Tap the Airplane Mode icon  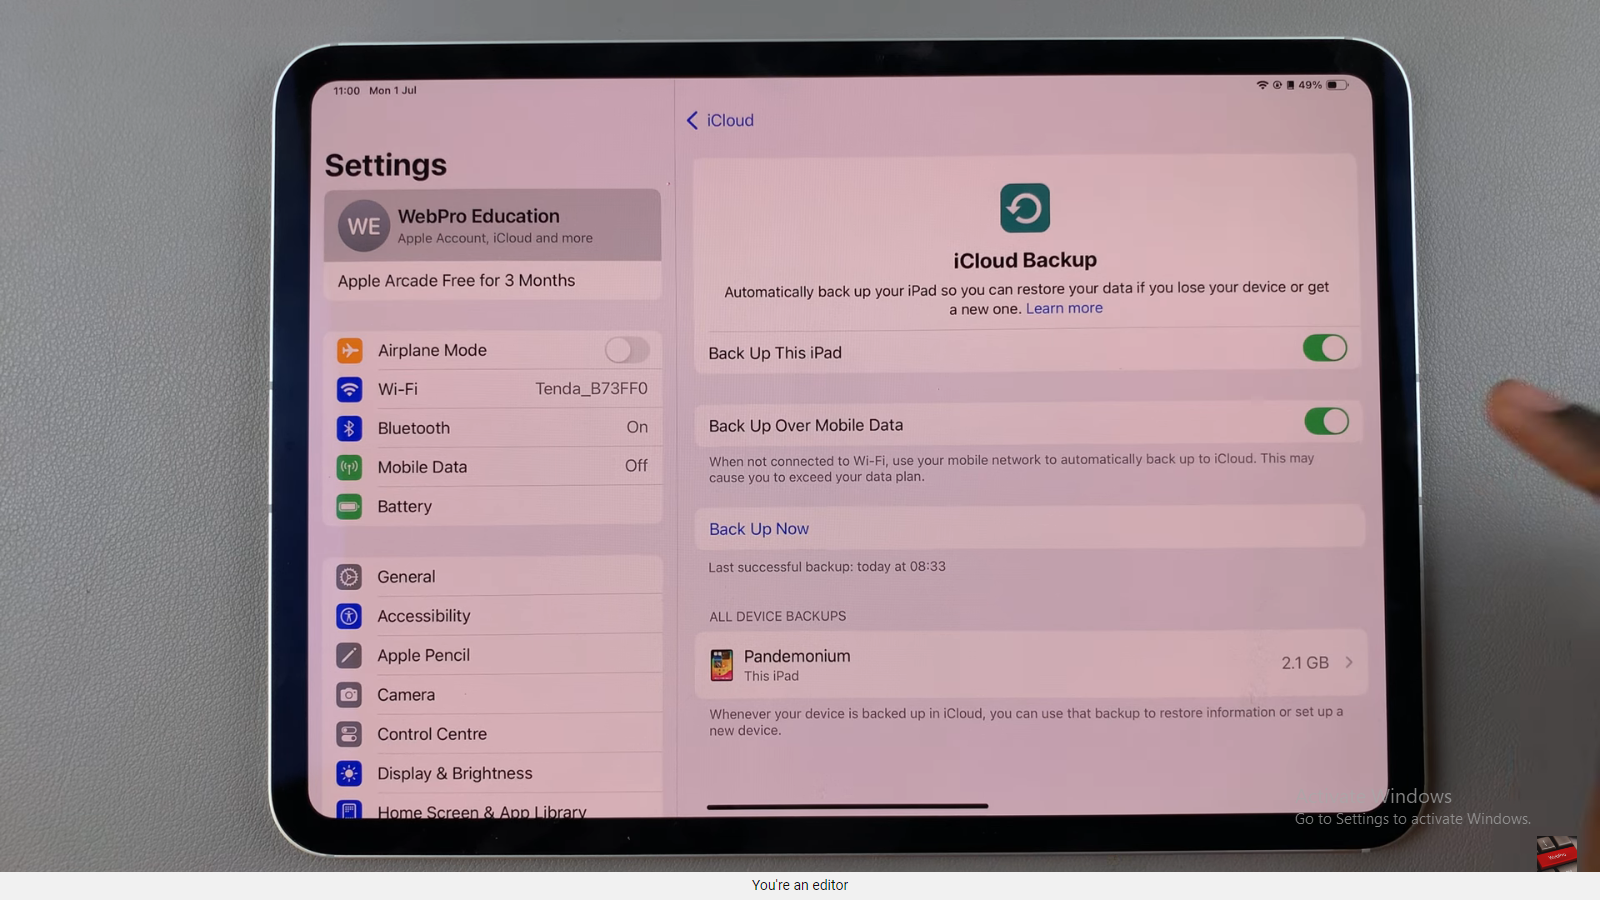tap(349, 350)
